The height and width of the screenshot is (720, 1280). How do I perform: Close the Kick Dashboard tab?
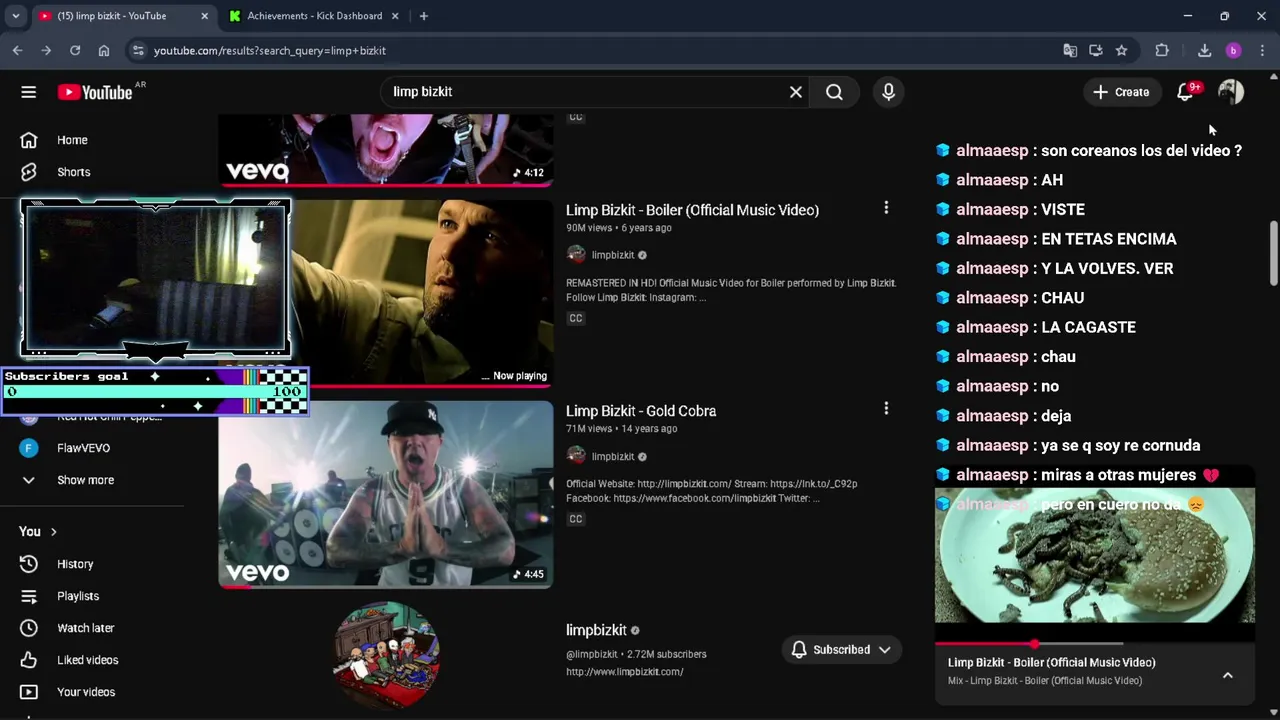click(x=394, y=16)
